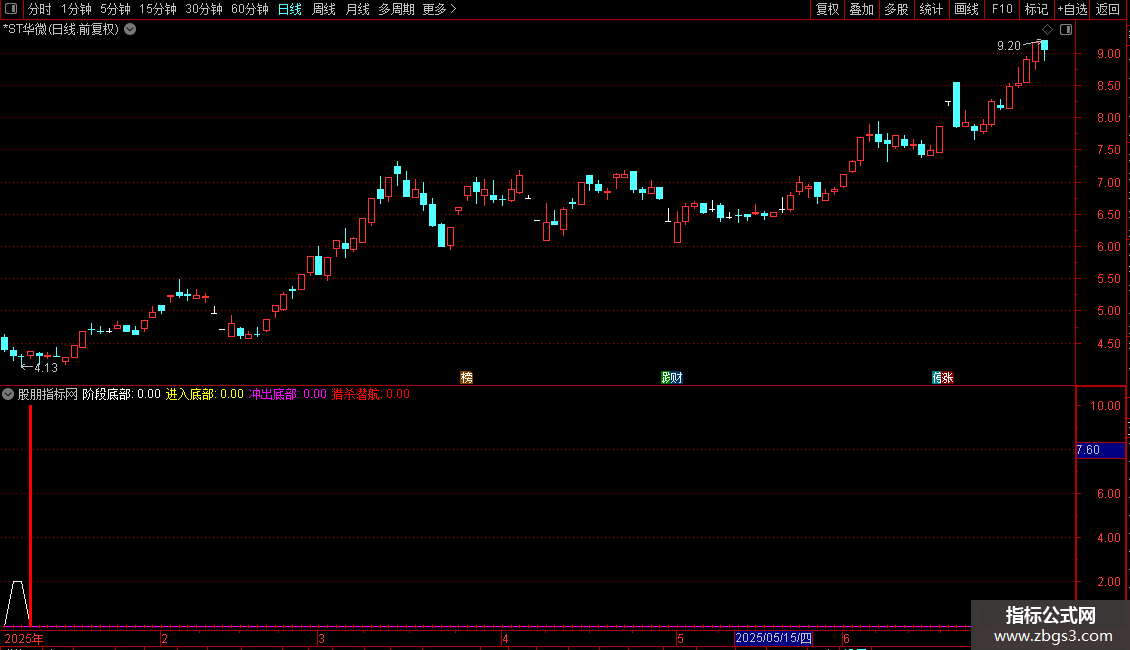Open F10 company info
The height and width of the screenshot is (650, 1130).
click(1002, 9)
